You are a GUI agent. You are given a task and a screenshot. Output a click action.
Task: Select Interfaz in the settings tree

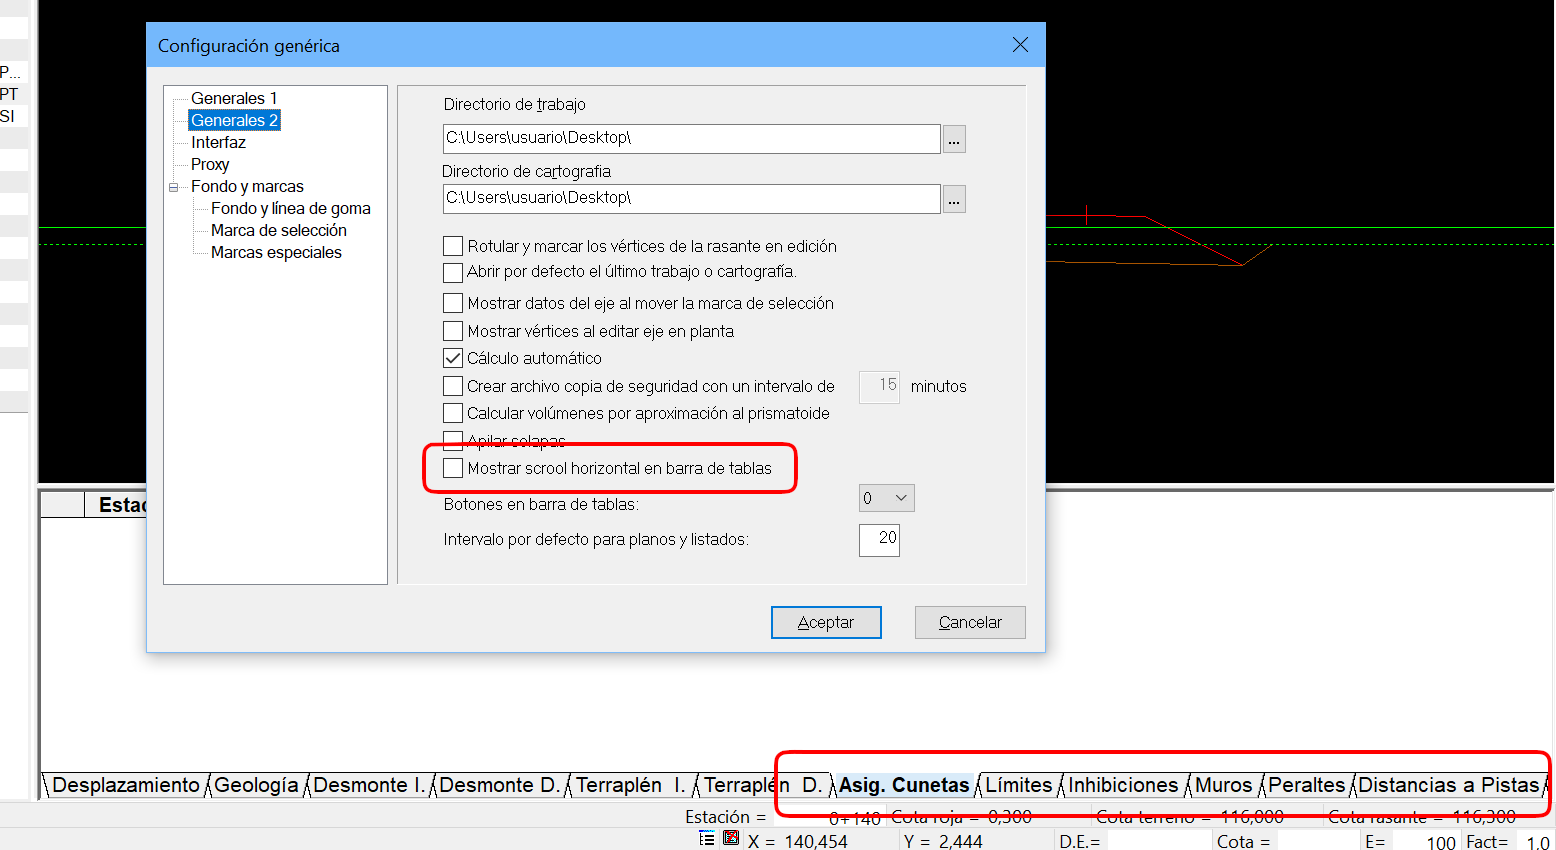coord(218,142)
